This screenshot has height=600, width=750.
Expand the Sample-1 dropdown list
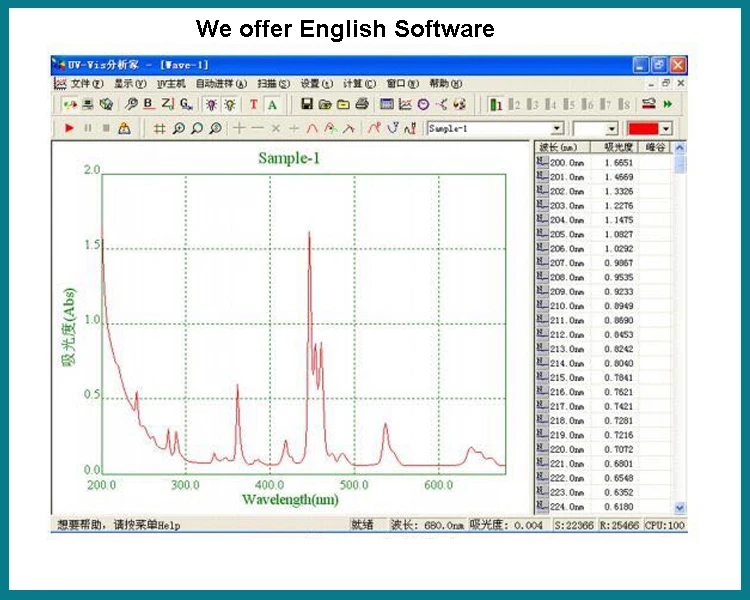point(557,129)
